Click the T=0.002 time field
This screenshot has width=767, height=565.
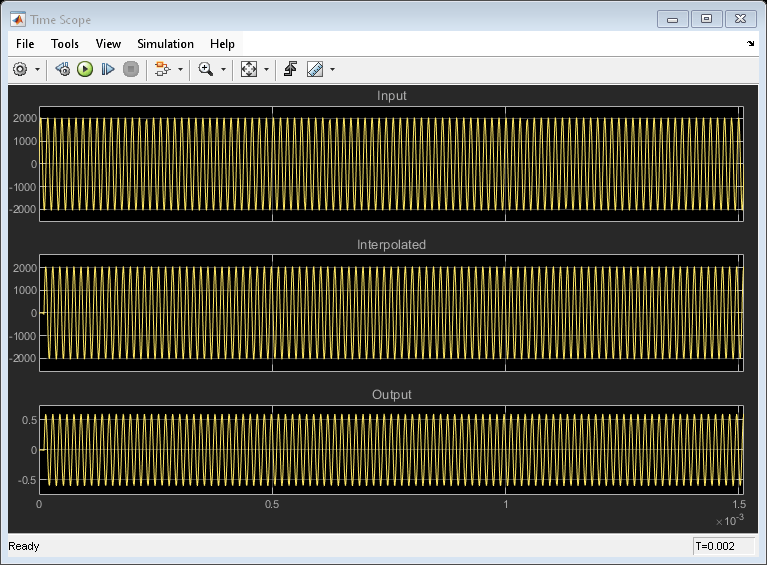723,546
